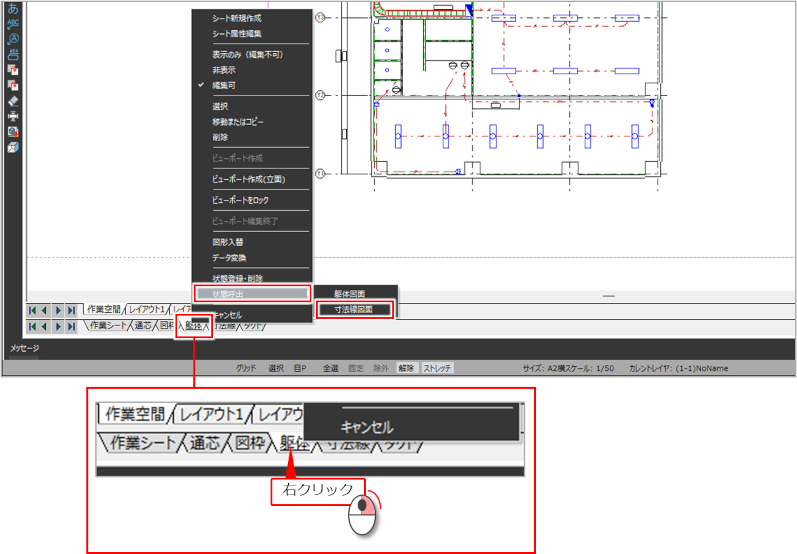
Task: Click the circled A annotation tool icon
Action: (13, 39)
